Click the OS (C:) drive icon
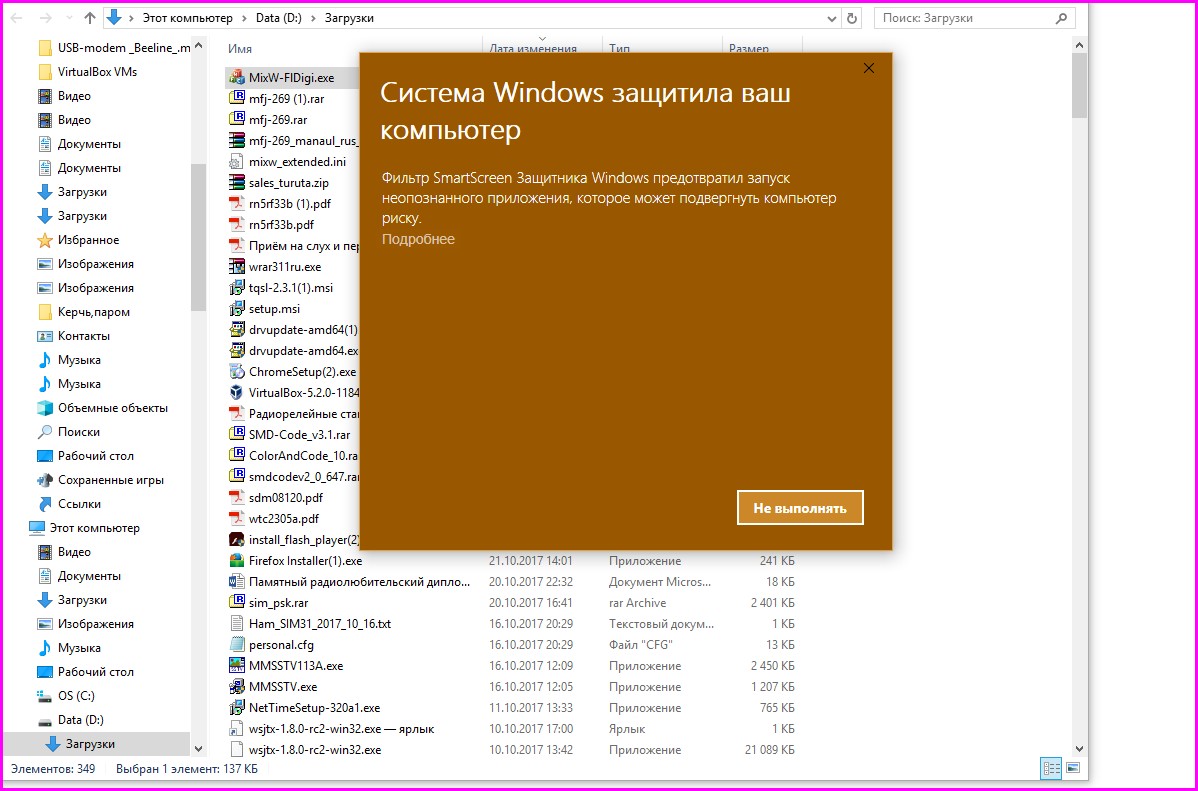1198x791 pixels. tap(45, 696)
